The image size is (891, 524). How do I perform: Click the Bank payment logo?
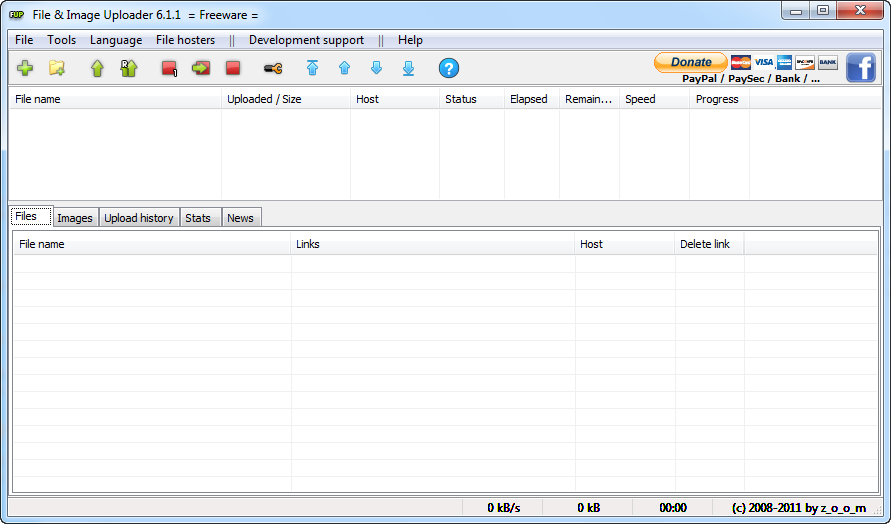pyautogui.click(x=828, y=62)
